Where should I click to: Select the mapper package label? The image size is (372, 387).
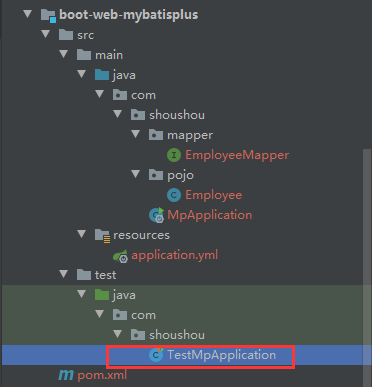pos(190,135)
